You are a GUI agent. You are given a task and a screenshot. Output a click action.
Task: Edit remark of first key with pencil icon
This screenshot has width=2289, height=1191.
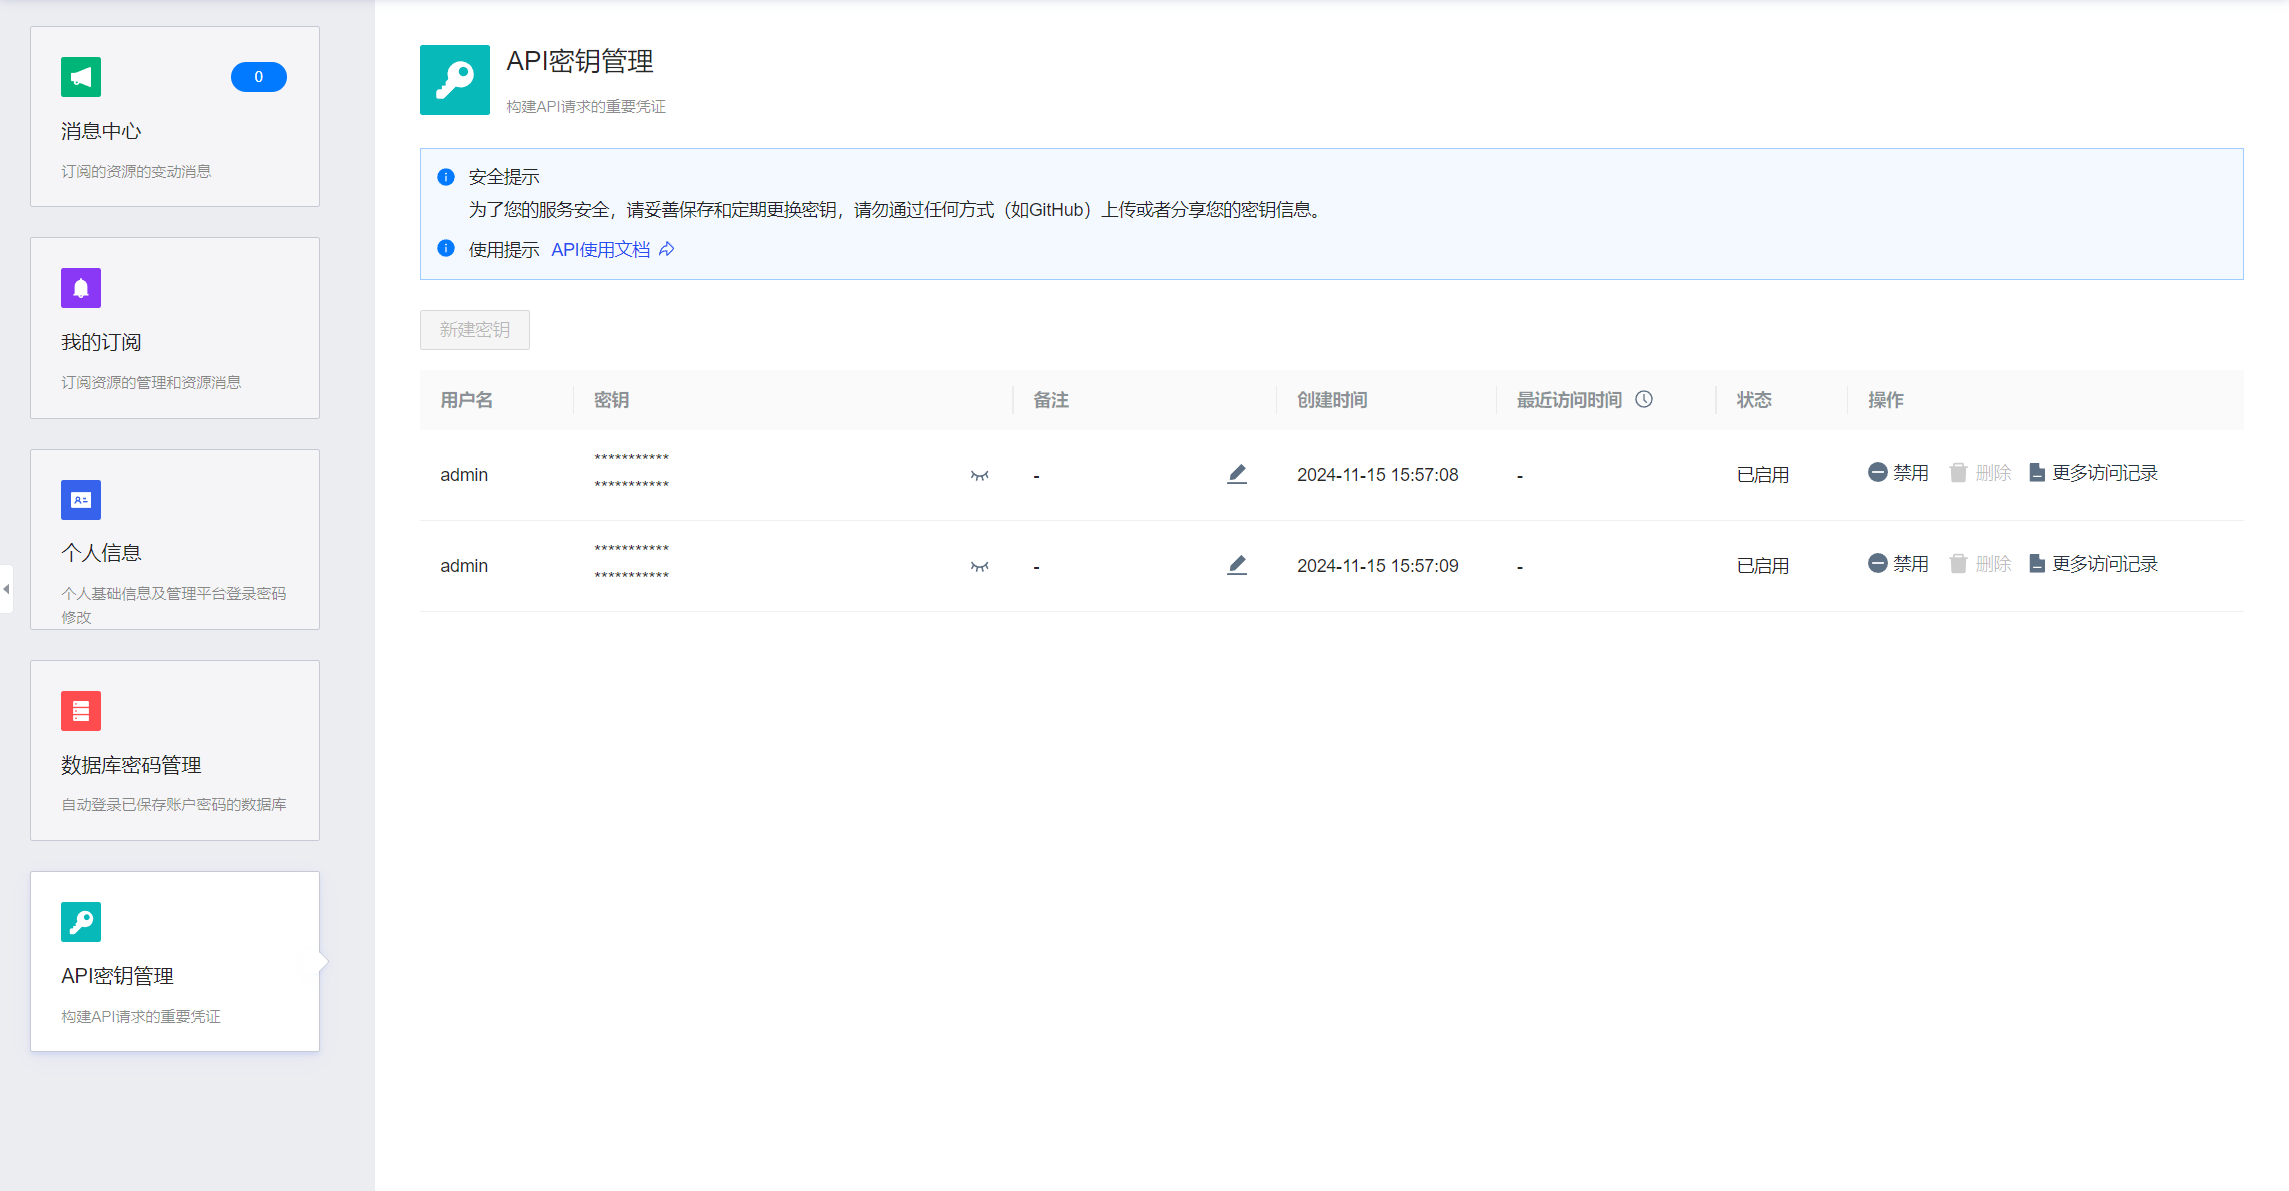coord(1237,474)
